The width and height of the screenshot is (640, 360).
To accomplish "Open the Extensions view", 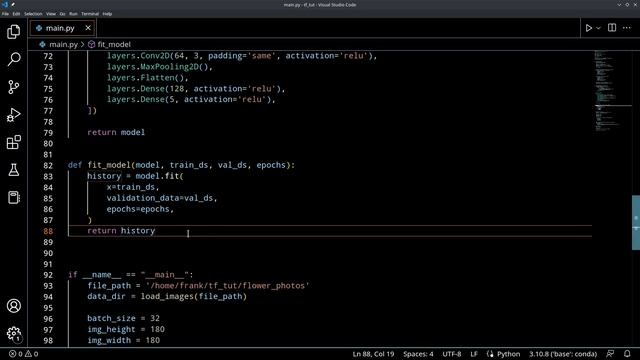I will click(13, 142).
